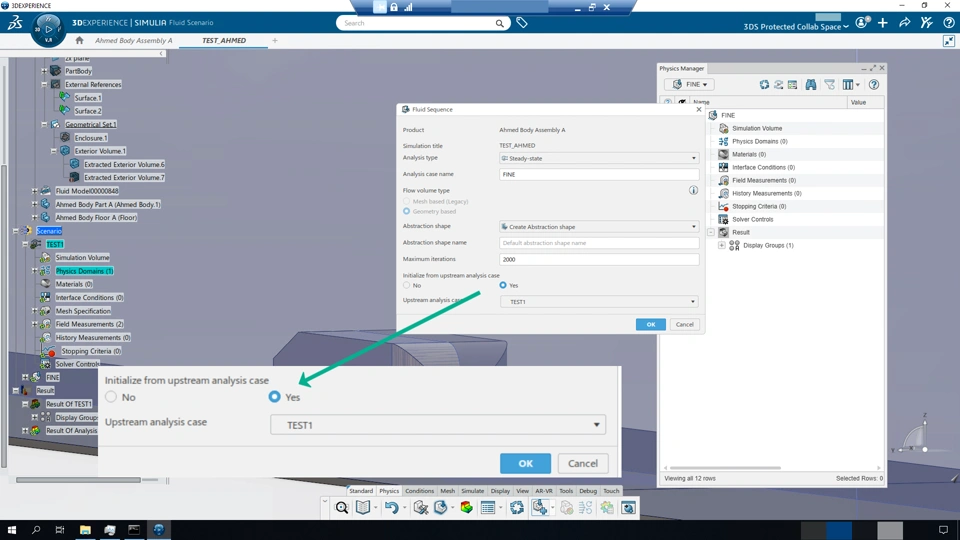Switch to the Display toolbar tab
Viewport: 960px width, 540px height.
(x=500, y=491)
